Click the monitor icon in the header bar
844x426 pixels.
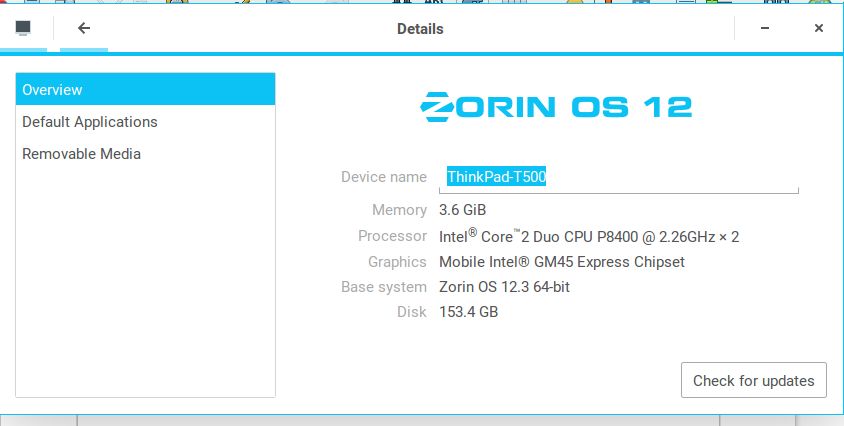(x=23, y=28)
